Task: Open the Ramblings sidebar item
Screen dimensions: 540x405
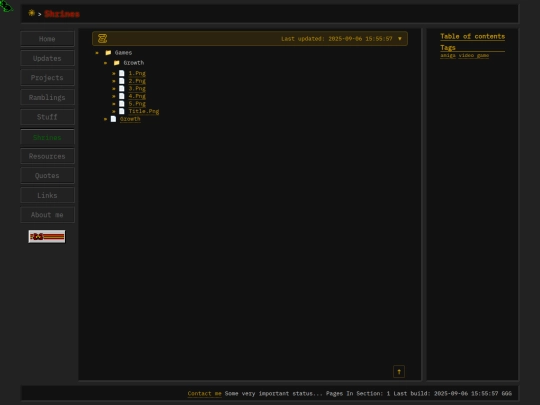Action: 47,97
